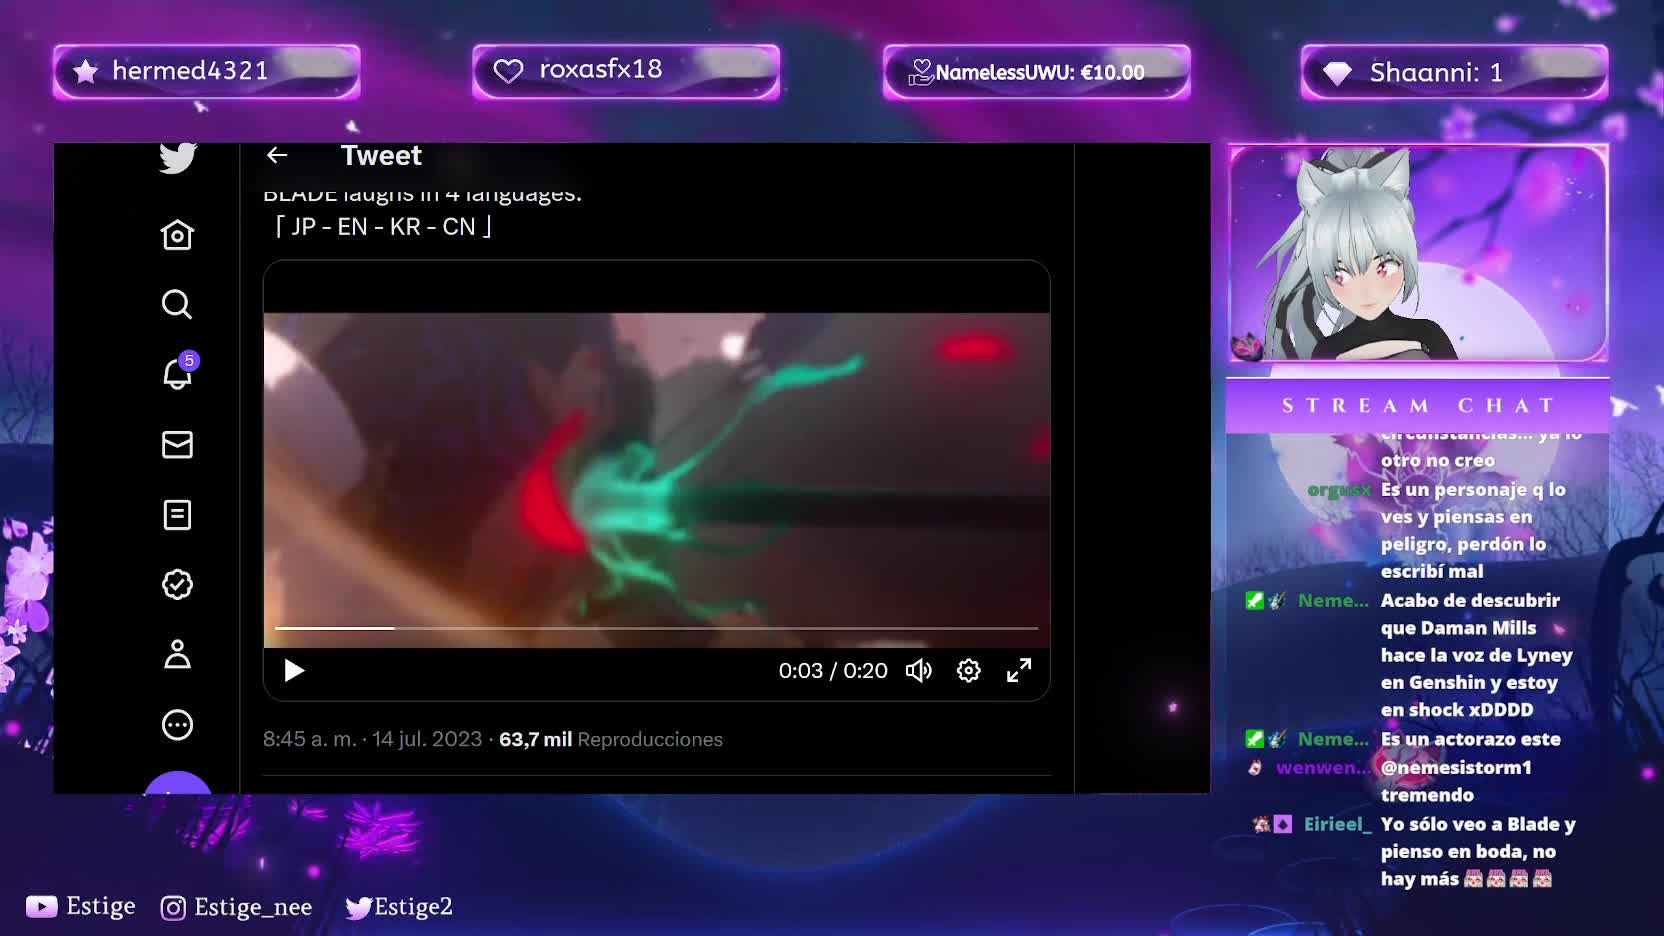
Task: Open video settings gear
Action: coord(969,671)
